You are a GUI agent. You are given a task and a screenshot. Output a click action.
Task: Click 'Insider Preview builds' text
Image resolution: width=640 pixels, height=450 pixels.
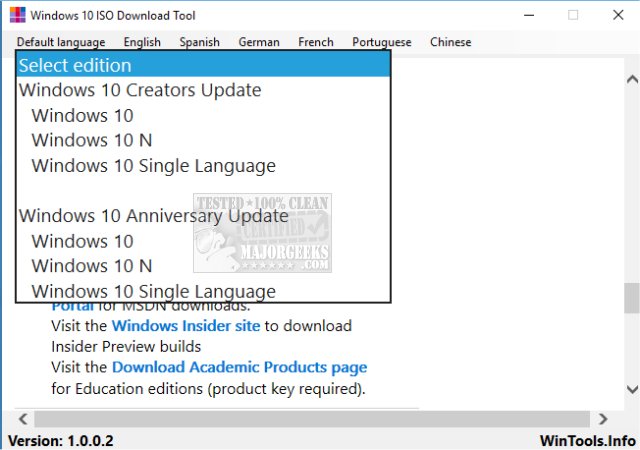click(x=126, y=347)
